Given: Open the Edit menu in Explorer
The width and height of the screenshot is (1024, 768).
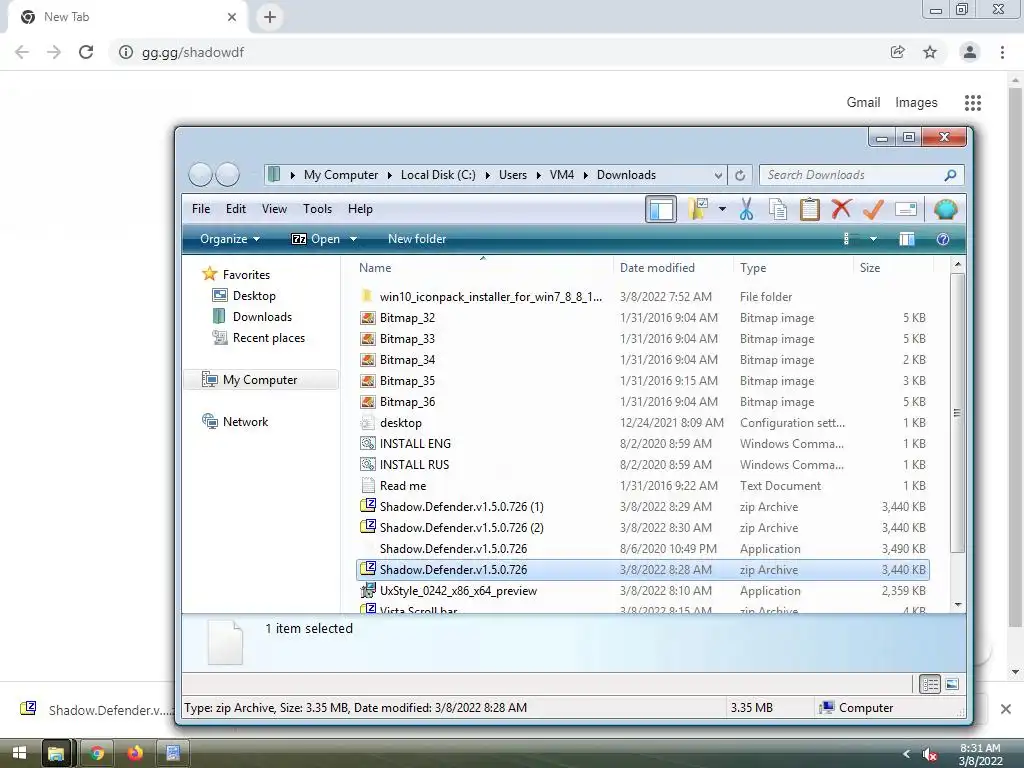Looking at the screenshot, I should (236, 209).
